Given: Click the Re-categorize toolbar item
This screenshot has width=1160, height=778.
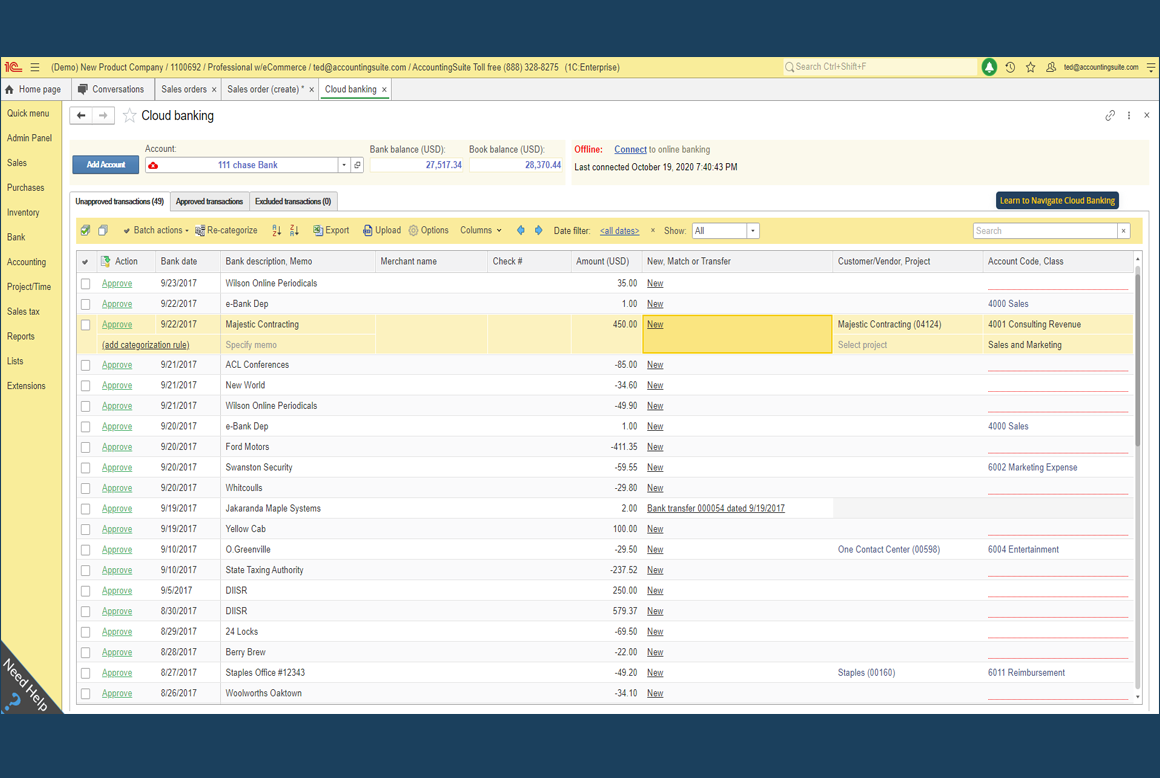Looking at the screenshot, I should pos(226,231).
